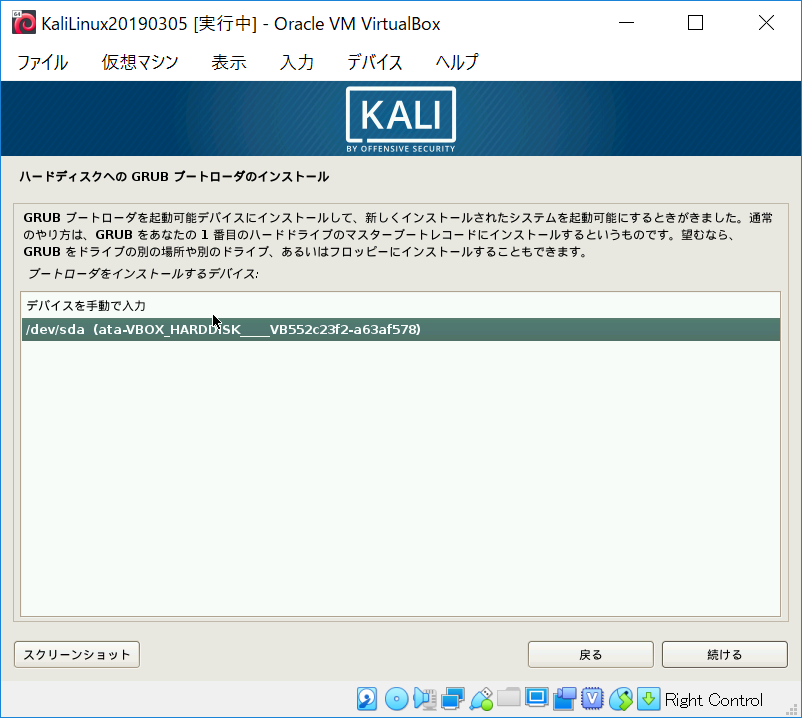Click the video capture status icon
This screenshot has height=718, width=802.
point(565,699)
